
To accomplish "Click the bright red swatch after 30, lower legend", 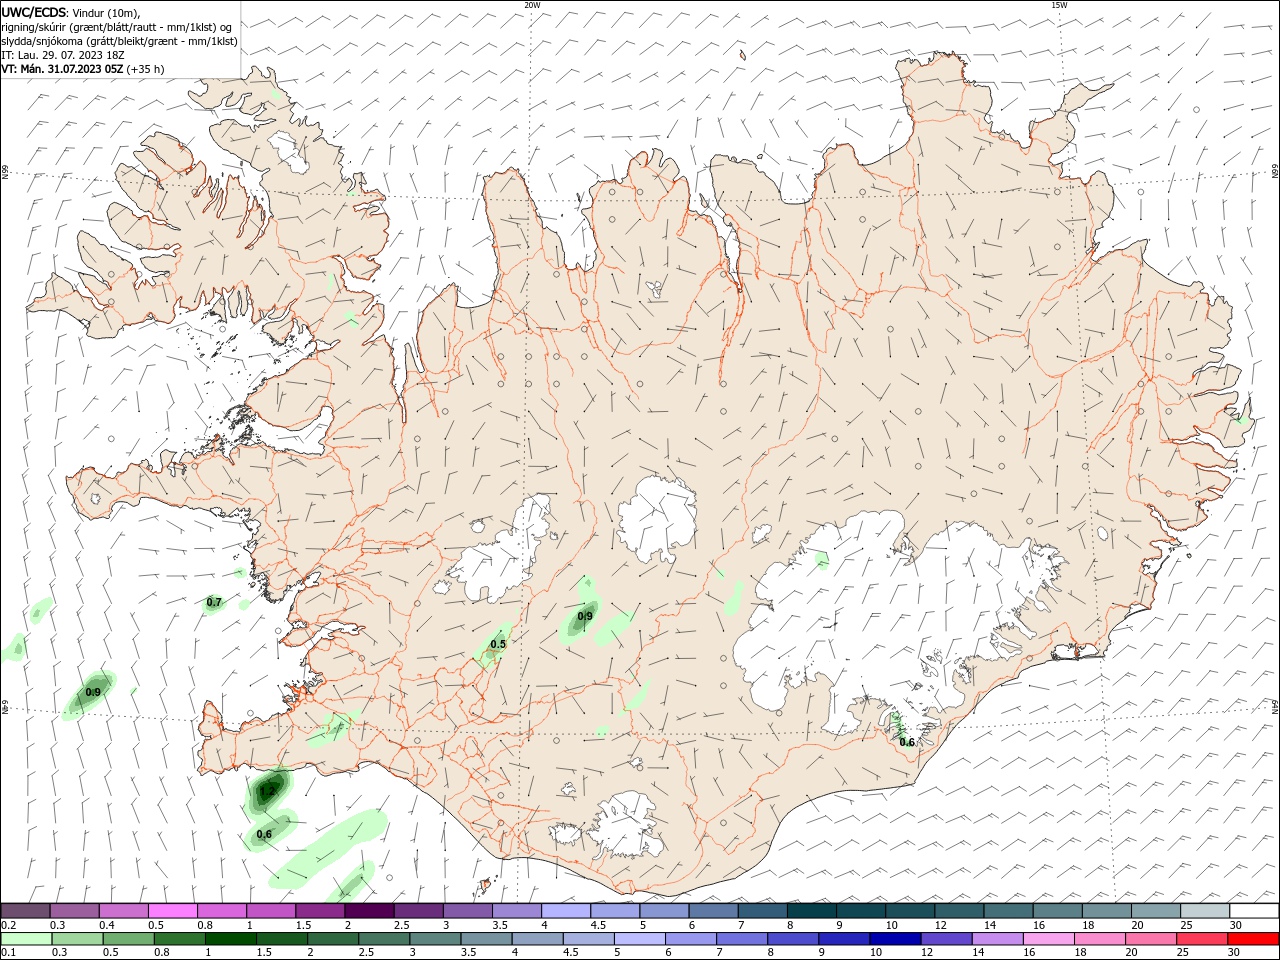I will click(1252, 939).
